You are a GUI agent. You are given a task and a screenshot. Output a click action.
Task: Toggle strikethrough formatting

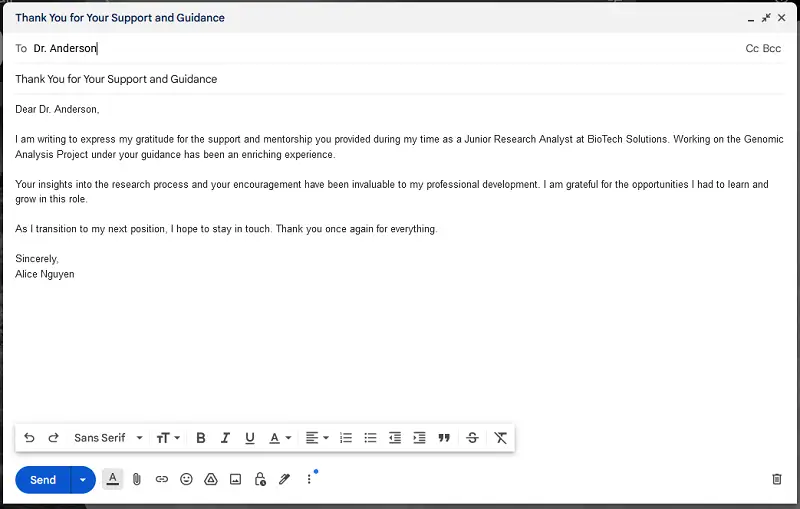pos(472,438)
